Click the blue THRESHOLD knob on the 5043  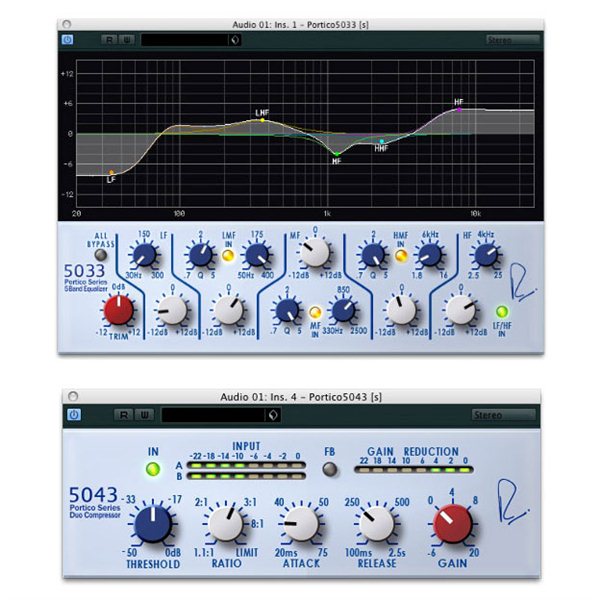pyautogui.click(x=151, y=523)
